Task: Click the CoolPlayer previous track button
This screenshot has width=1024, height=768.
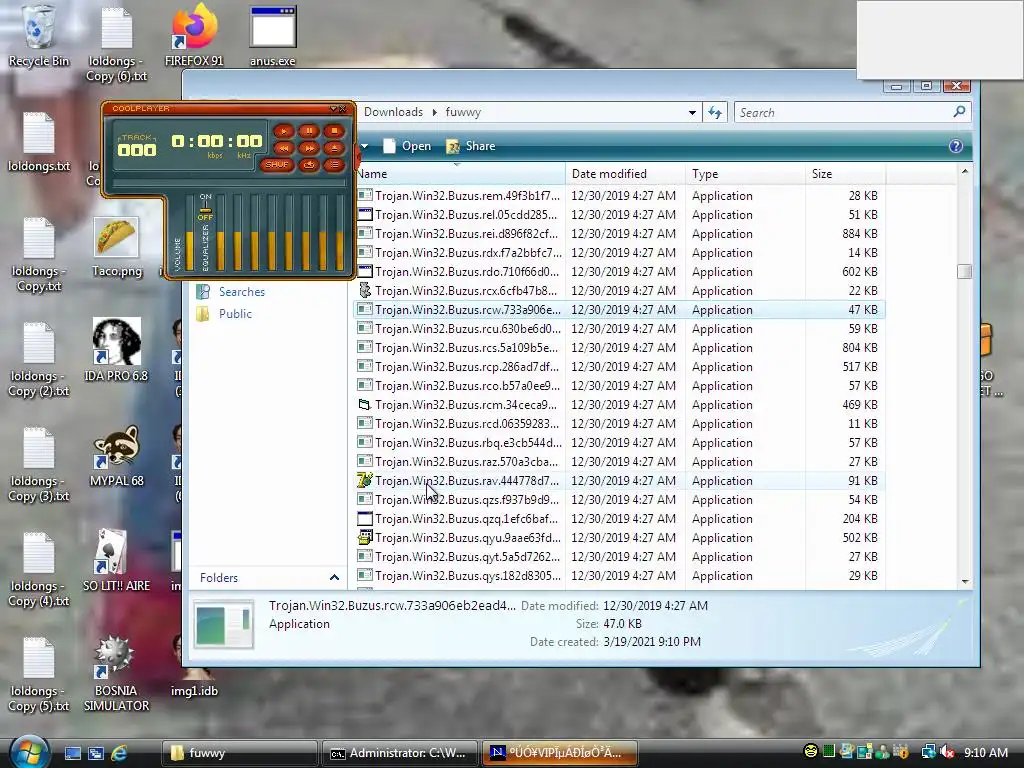Action: [x=283, y=148]
